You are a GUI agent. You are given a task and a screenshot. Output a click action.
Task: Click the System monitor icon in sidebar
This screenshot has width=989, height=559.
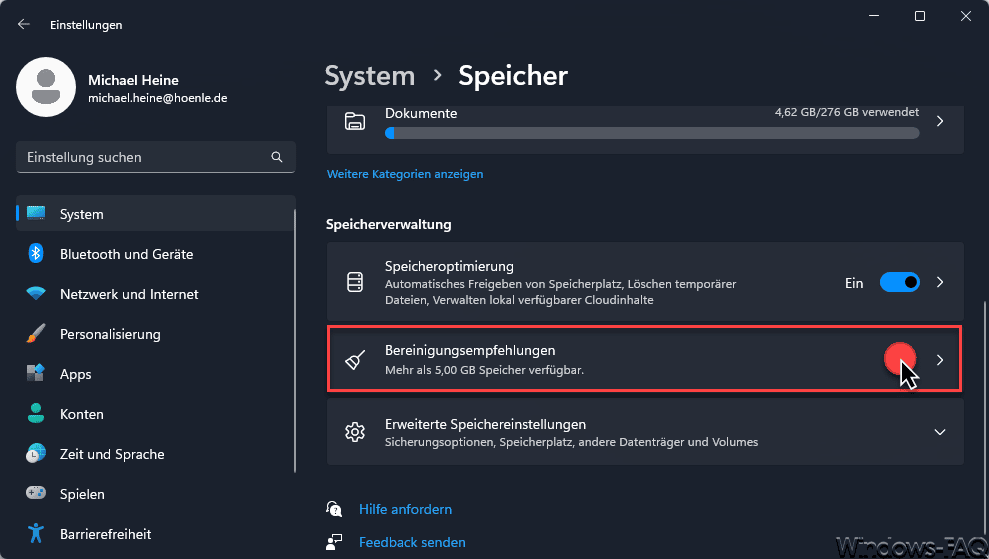pyautogui.click(x=36, y=214)
